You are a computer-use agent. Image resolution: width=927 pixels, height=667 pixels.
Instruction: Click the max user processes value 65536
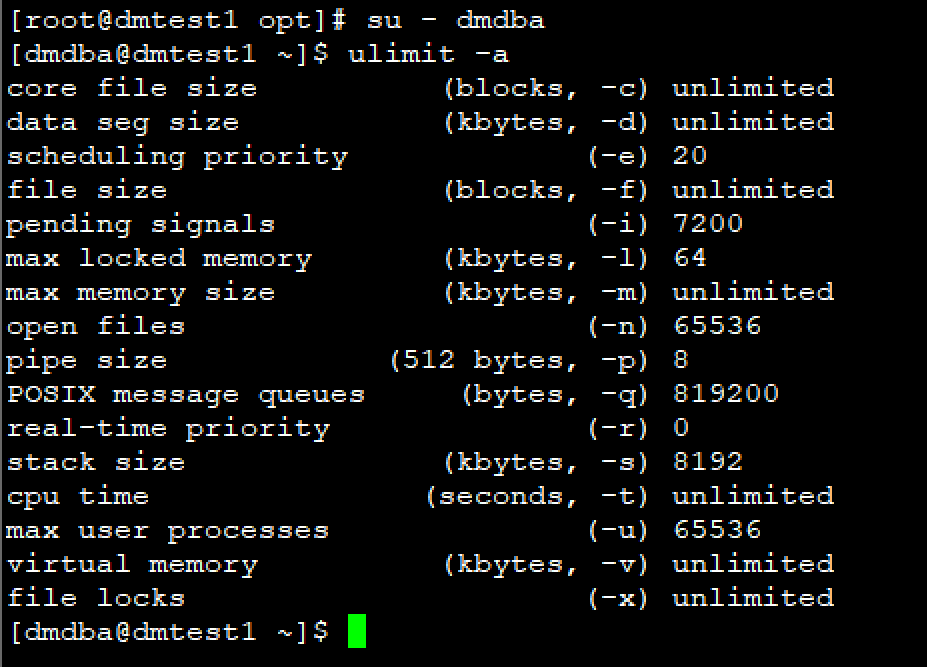717,530
